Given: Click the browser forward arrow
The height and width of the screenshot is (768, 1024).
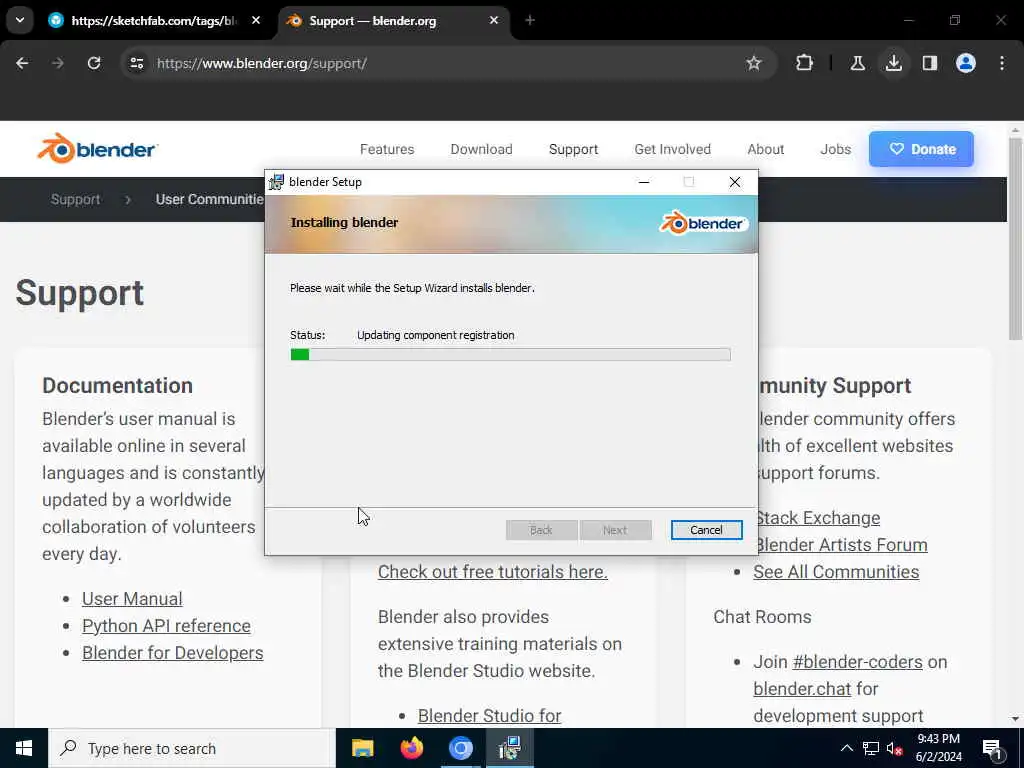Looking at the screenshot, I should point(58,63).
